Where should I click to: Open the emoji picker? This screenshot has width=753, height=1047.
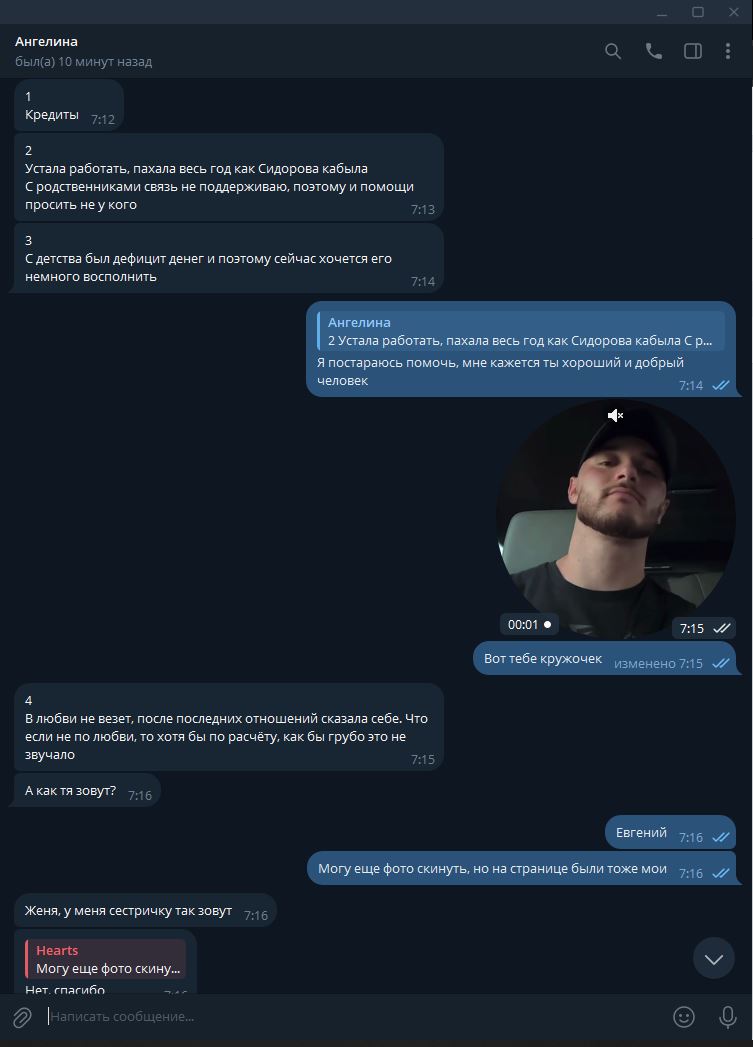pos(684,1017)
